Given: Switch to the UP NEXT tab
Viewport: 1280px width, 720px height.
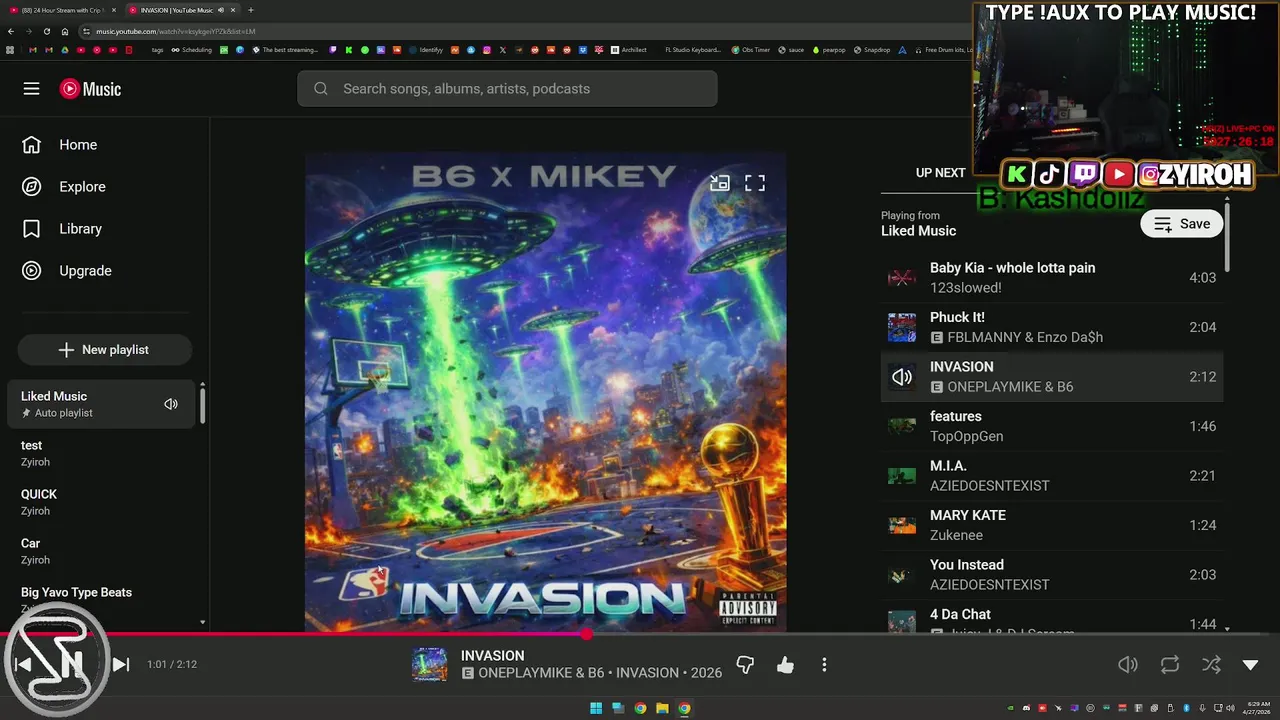Looking at the screenshot, I should click(940, 172).
